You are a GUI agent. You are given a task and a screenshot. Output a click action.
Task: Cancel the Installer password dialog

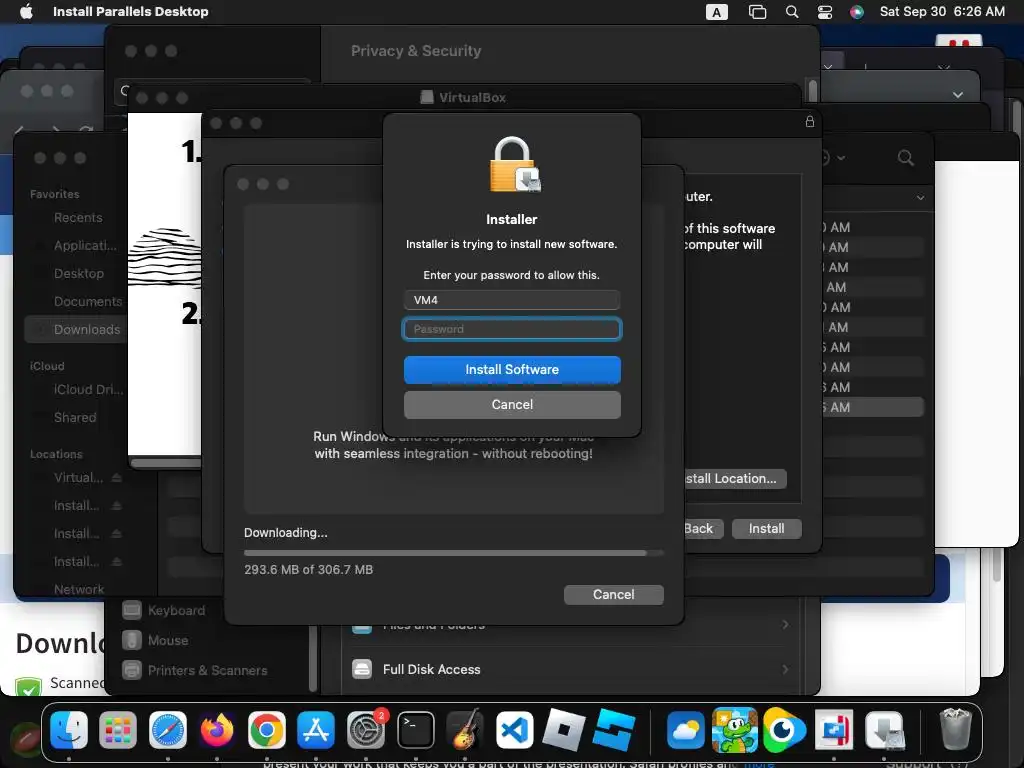512,405
